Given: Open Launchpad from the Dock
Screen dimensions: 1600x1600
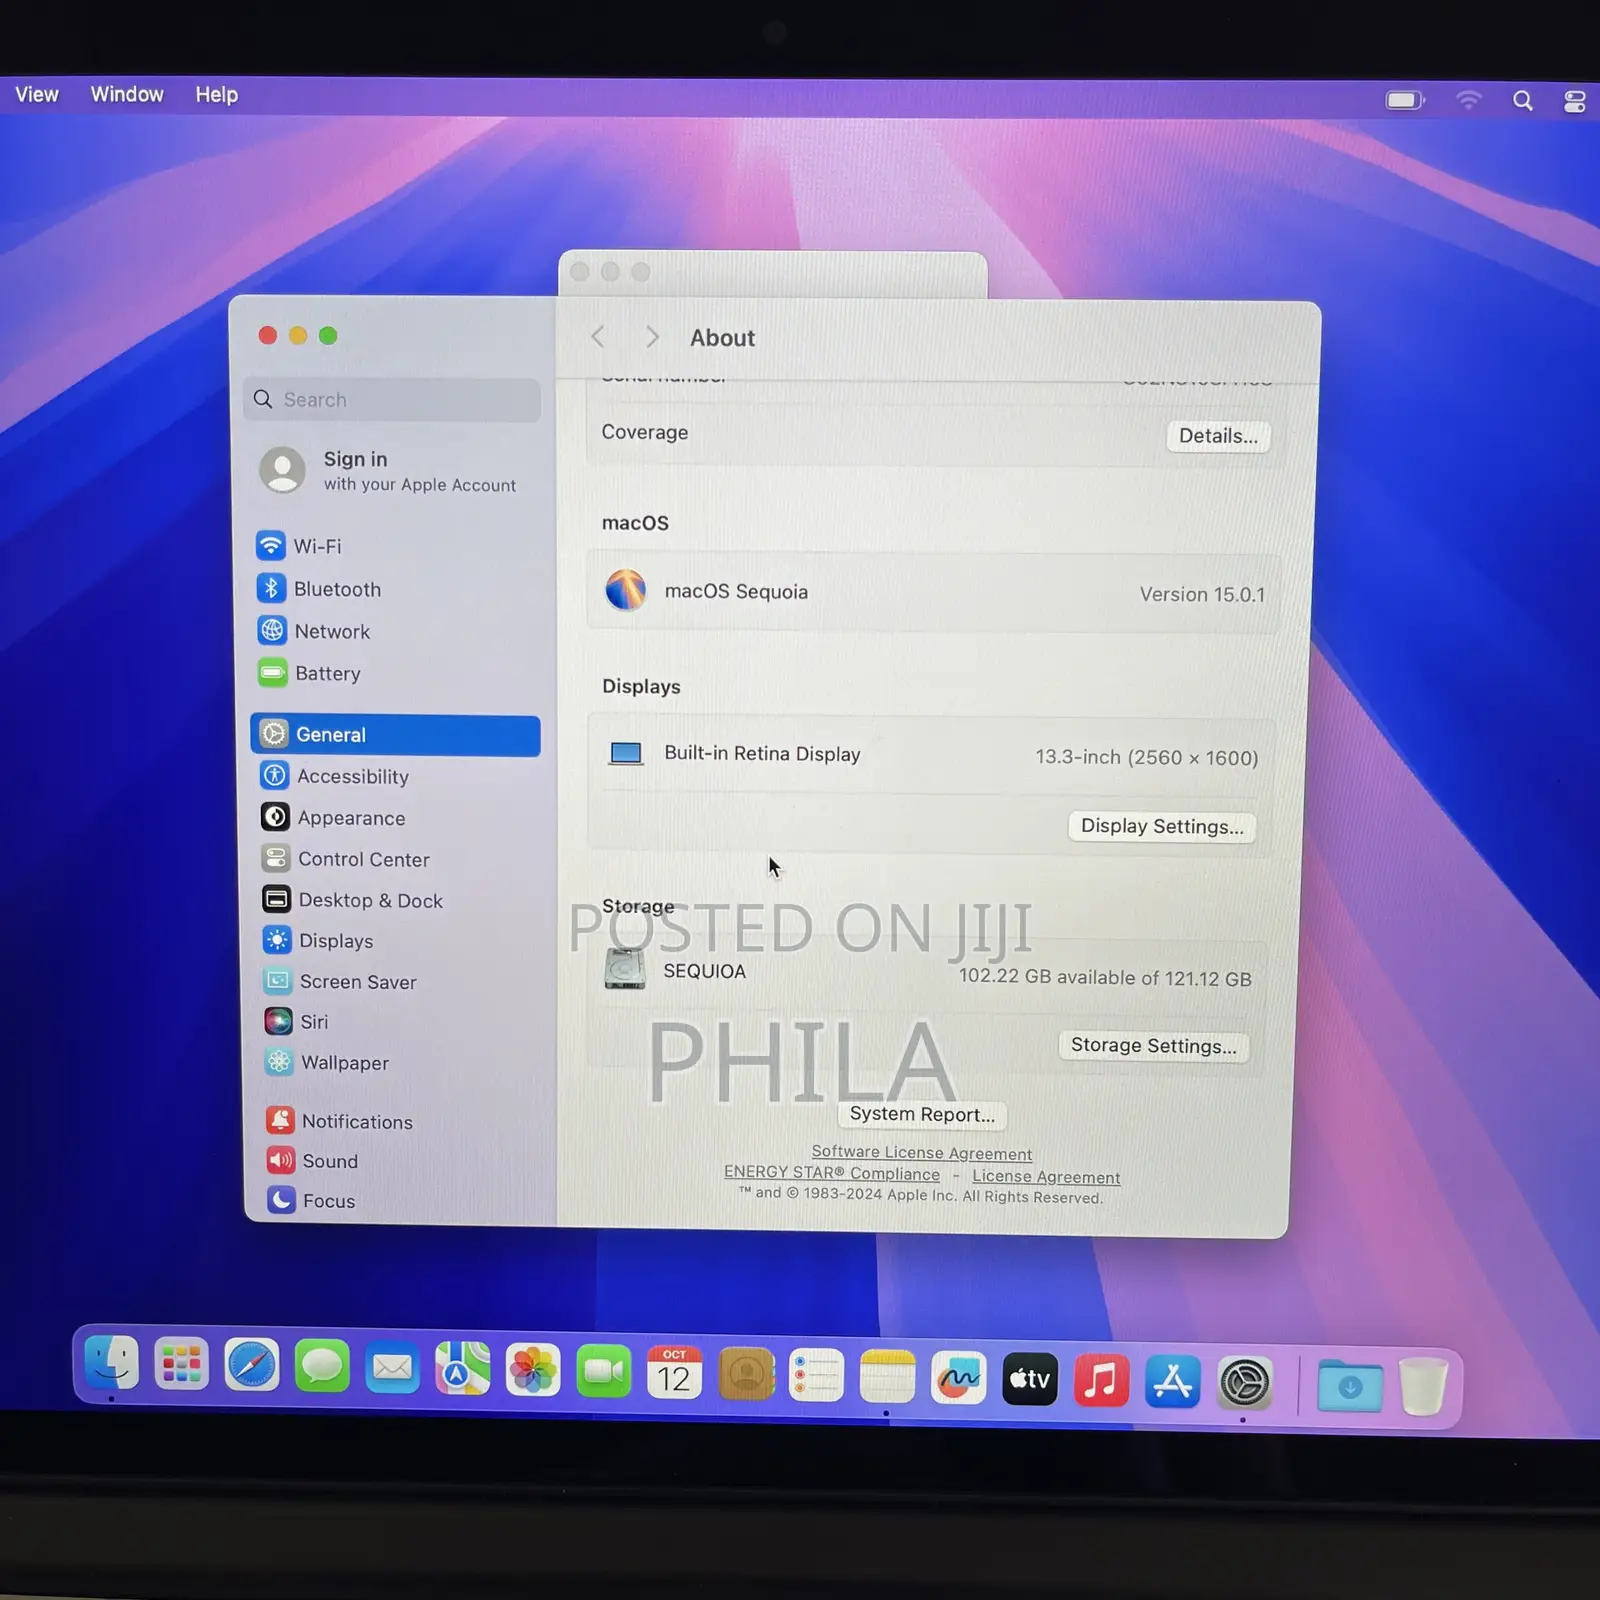Looking at the screenshot, I should click(x=181, y=1364).
